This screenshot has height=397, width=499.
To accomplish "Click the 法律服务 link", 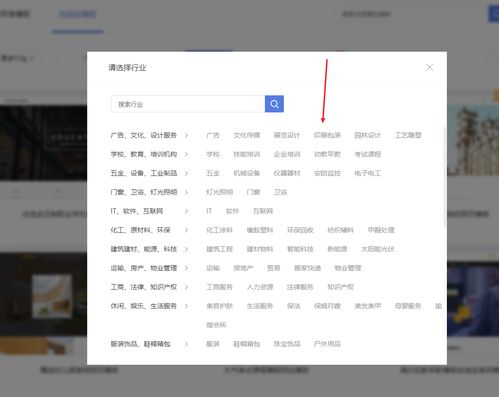I will click(x=300, y=287).
